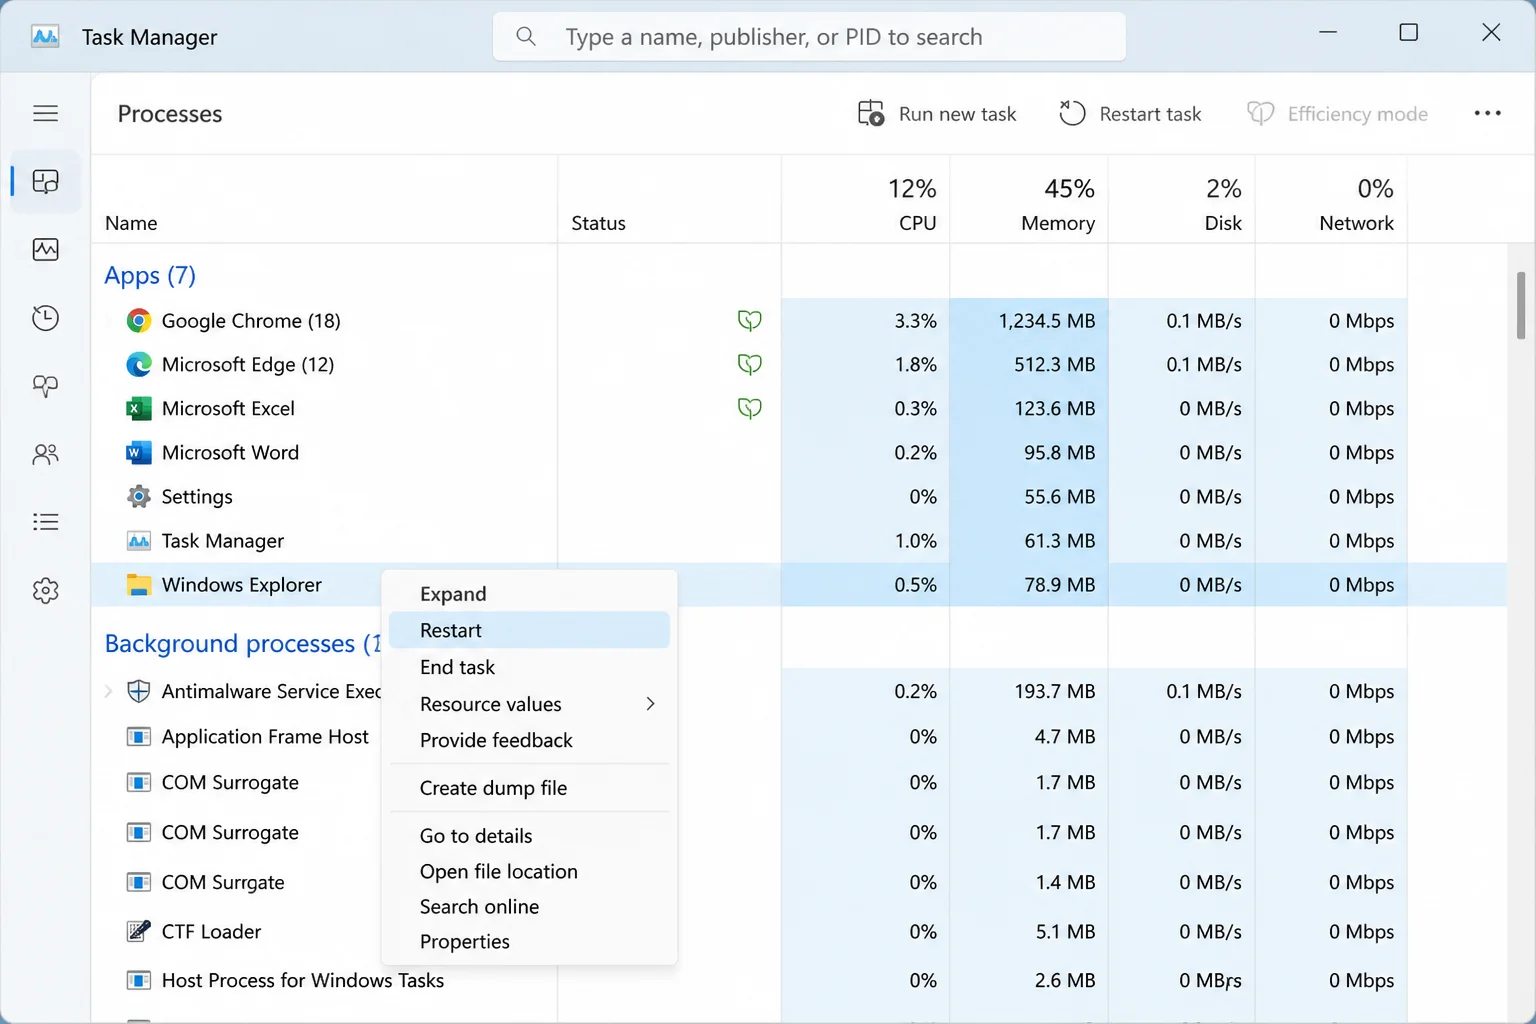Open the more options ellipsis menu
The width and height of the screenshot is (1536, 1024).
[1488, 113]
